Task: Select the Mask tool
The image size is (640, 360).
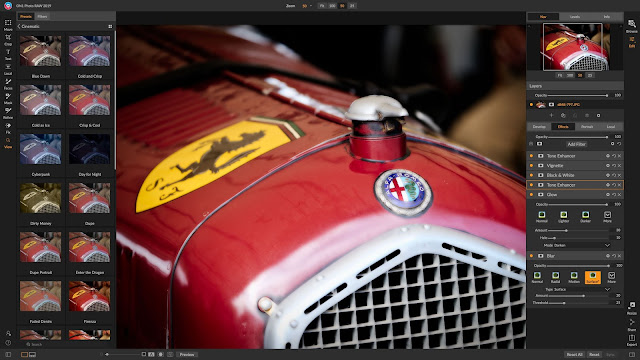Action: click(8, 98)
